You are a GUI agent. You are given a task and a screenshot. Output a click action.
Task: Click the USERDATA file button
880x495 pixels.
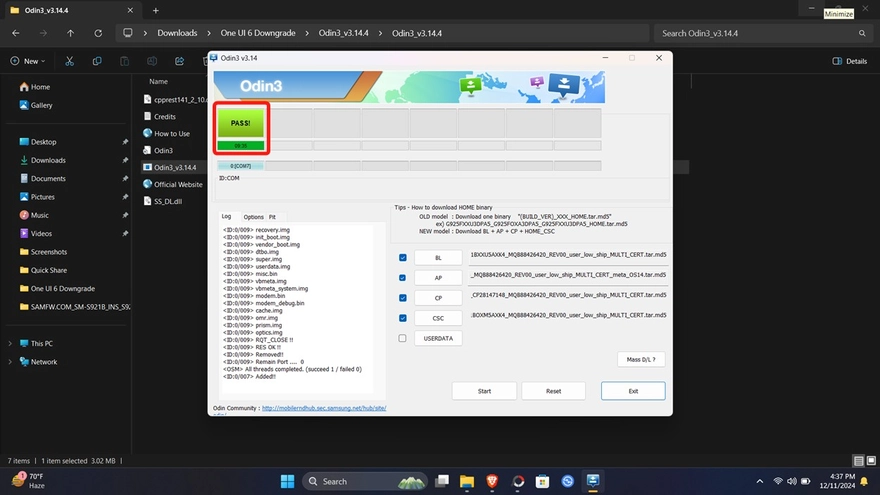(x=438, y=338)
